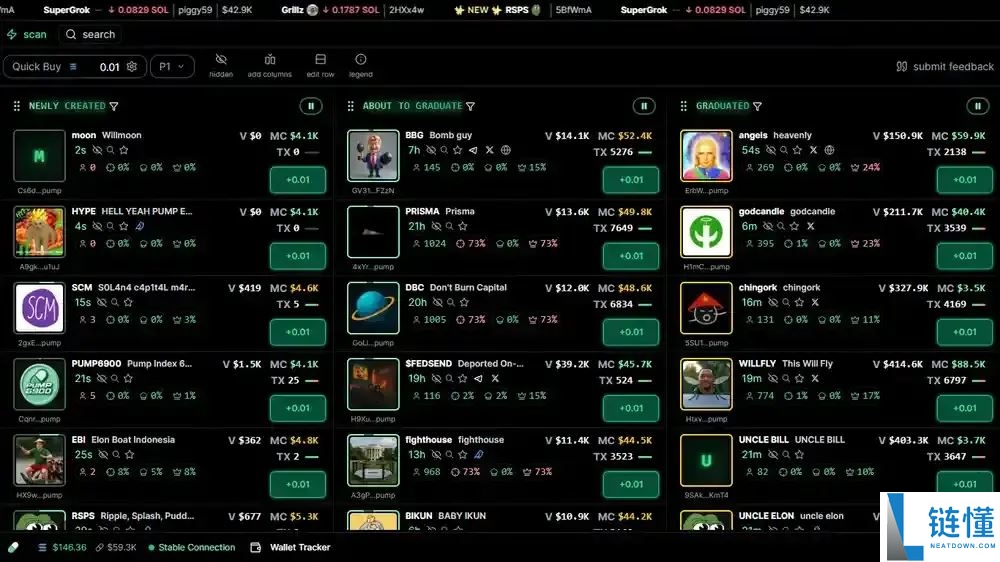Hide the moon token row
Image resolution: width=1000 pixels, height=562 pixels.
coord(97,151)
